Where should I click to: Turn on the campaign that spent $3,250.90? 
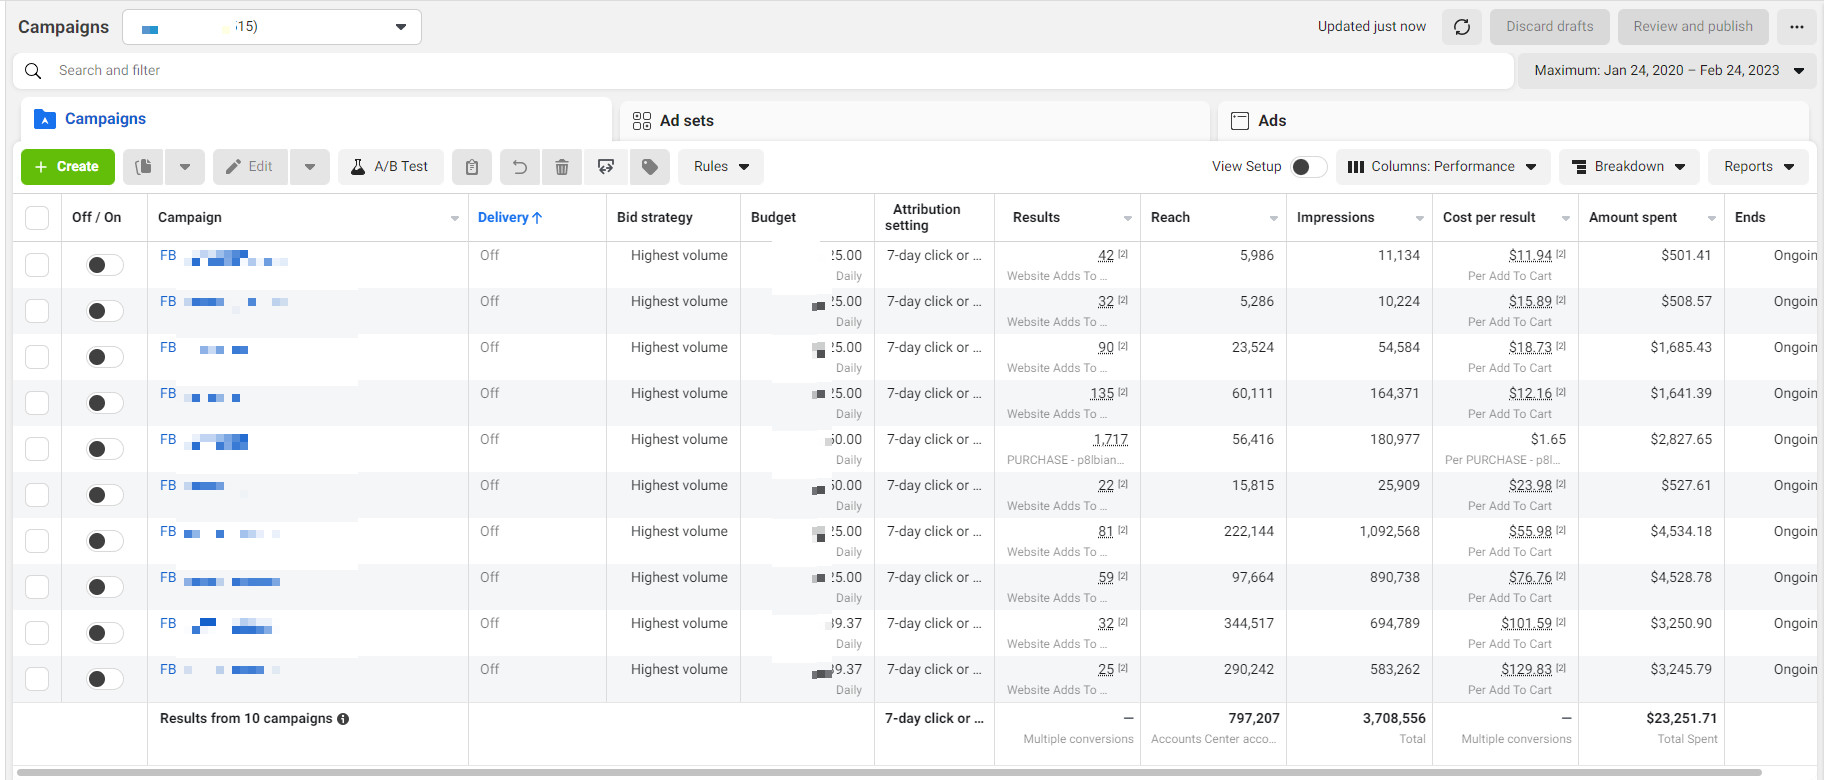[x=104, y=633]
